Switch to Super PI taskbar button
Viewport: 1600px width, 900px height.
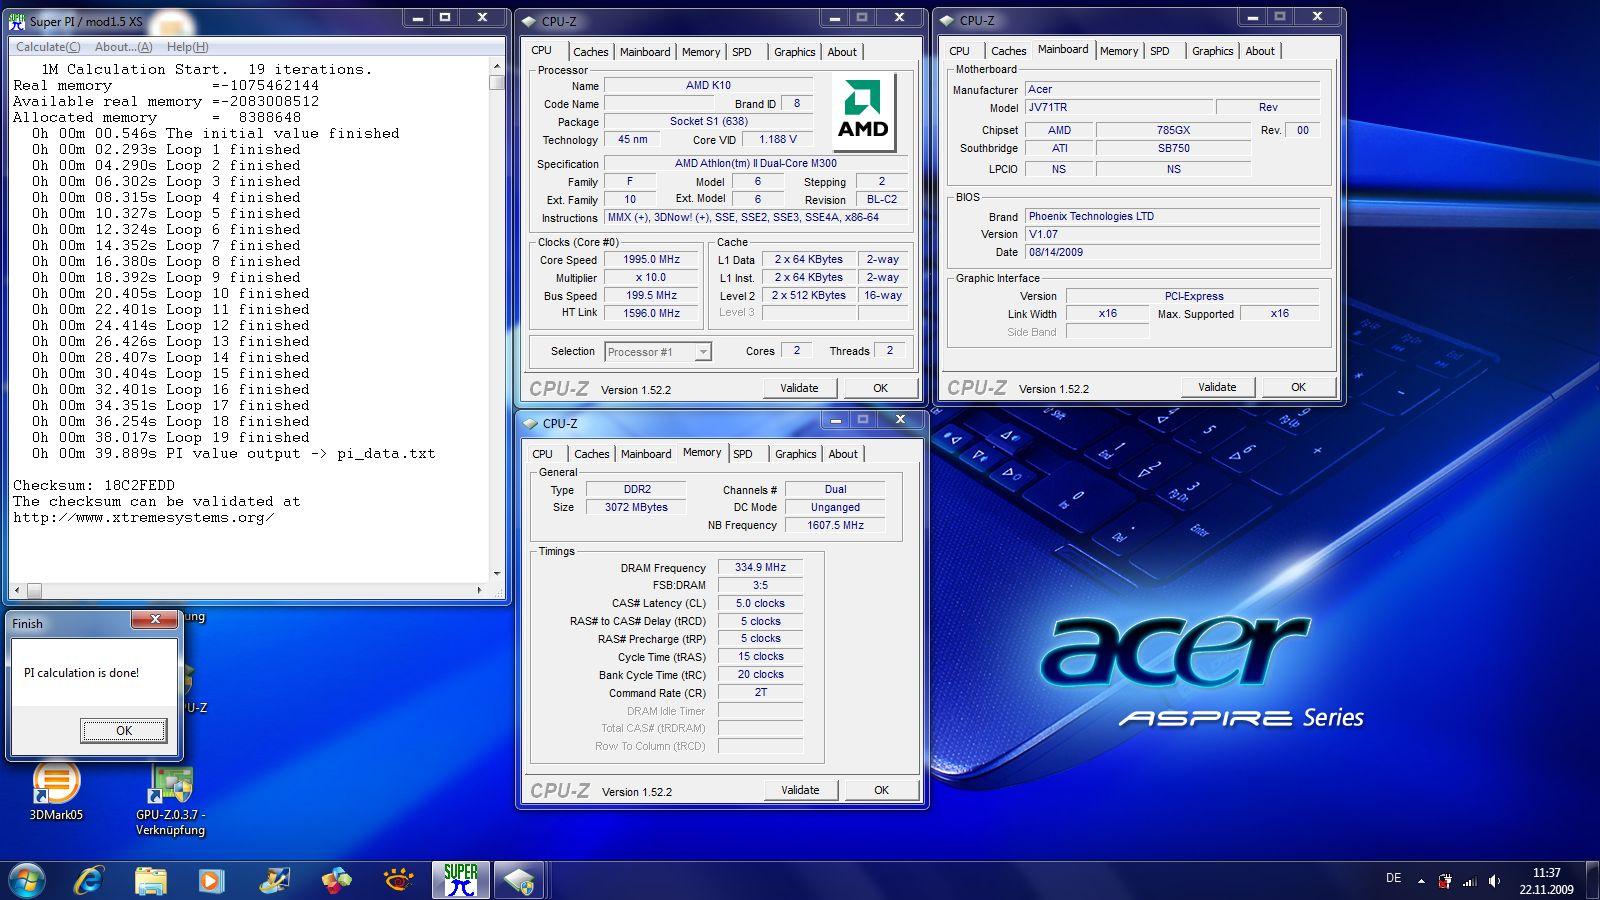pyautogui.click(x=461, y=880)
